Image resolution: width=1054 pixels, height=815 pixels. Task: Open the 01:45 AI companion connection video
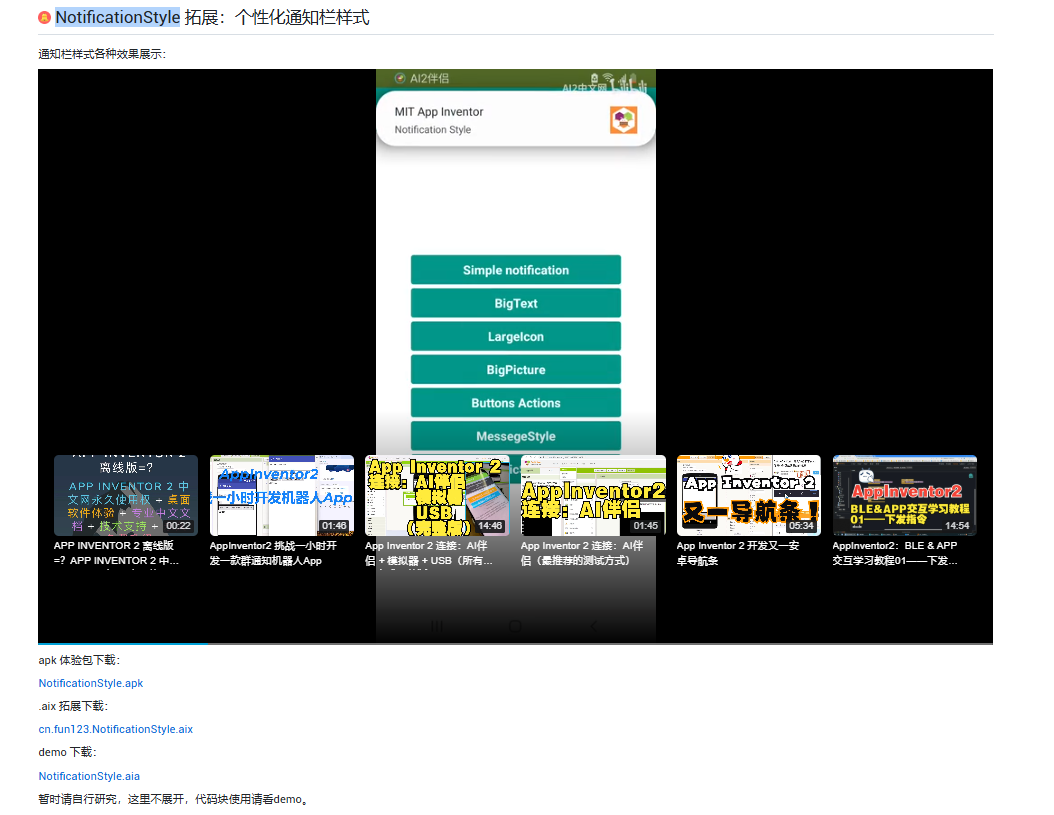coord(594,495)
